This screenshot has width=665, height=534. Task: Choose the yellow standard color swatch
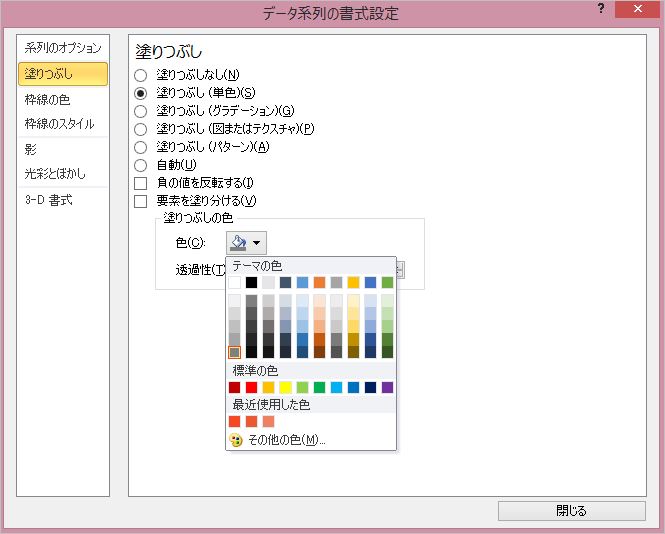285,387
